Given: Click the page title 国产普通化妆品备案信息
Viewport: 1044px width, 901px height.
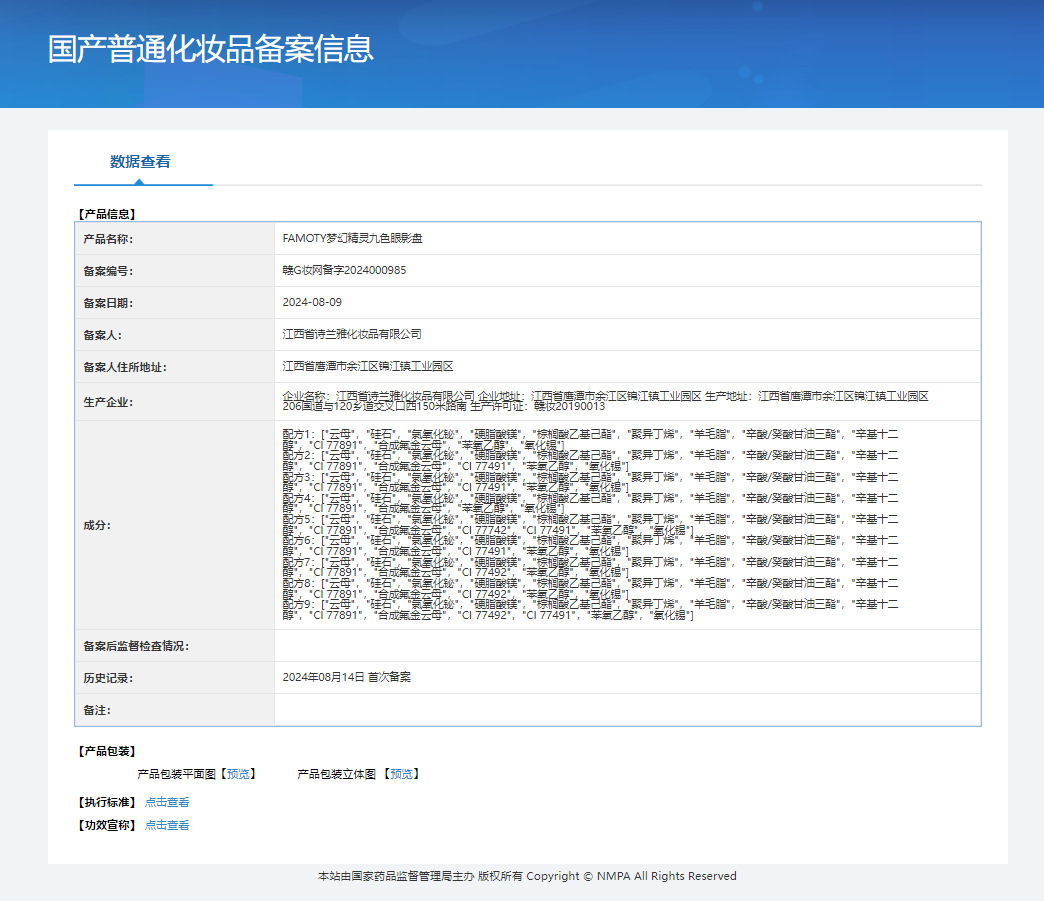Looking at the screenshot, I should pos(210,49).
